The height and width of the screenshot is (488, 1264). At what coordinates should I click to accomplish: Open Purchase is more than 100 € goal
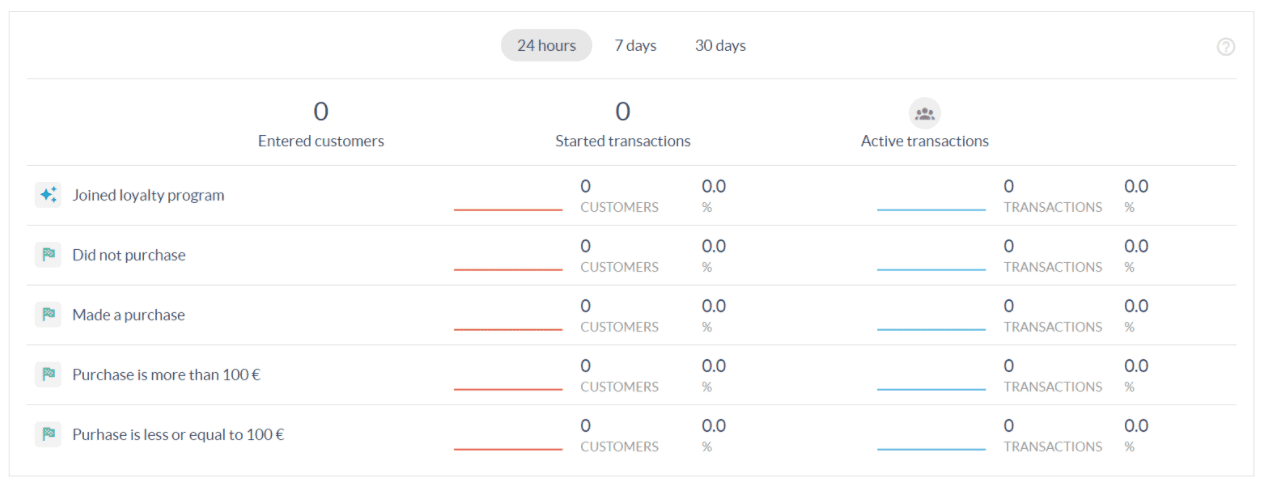(166, 376)
